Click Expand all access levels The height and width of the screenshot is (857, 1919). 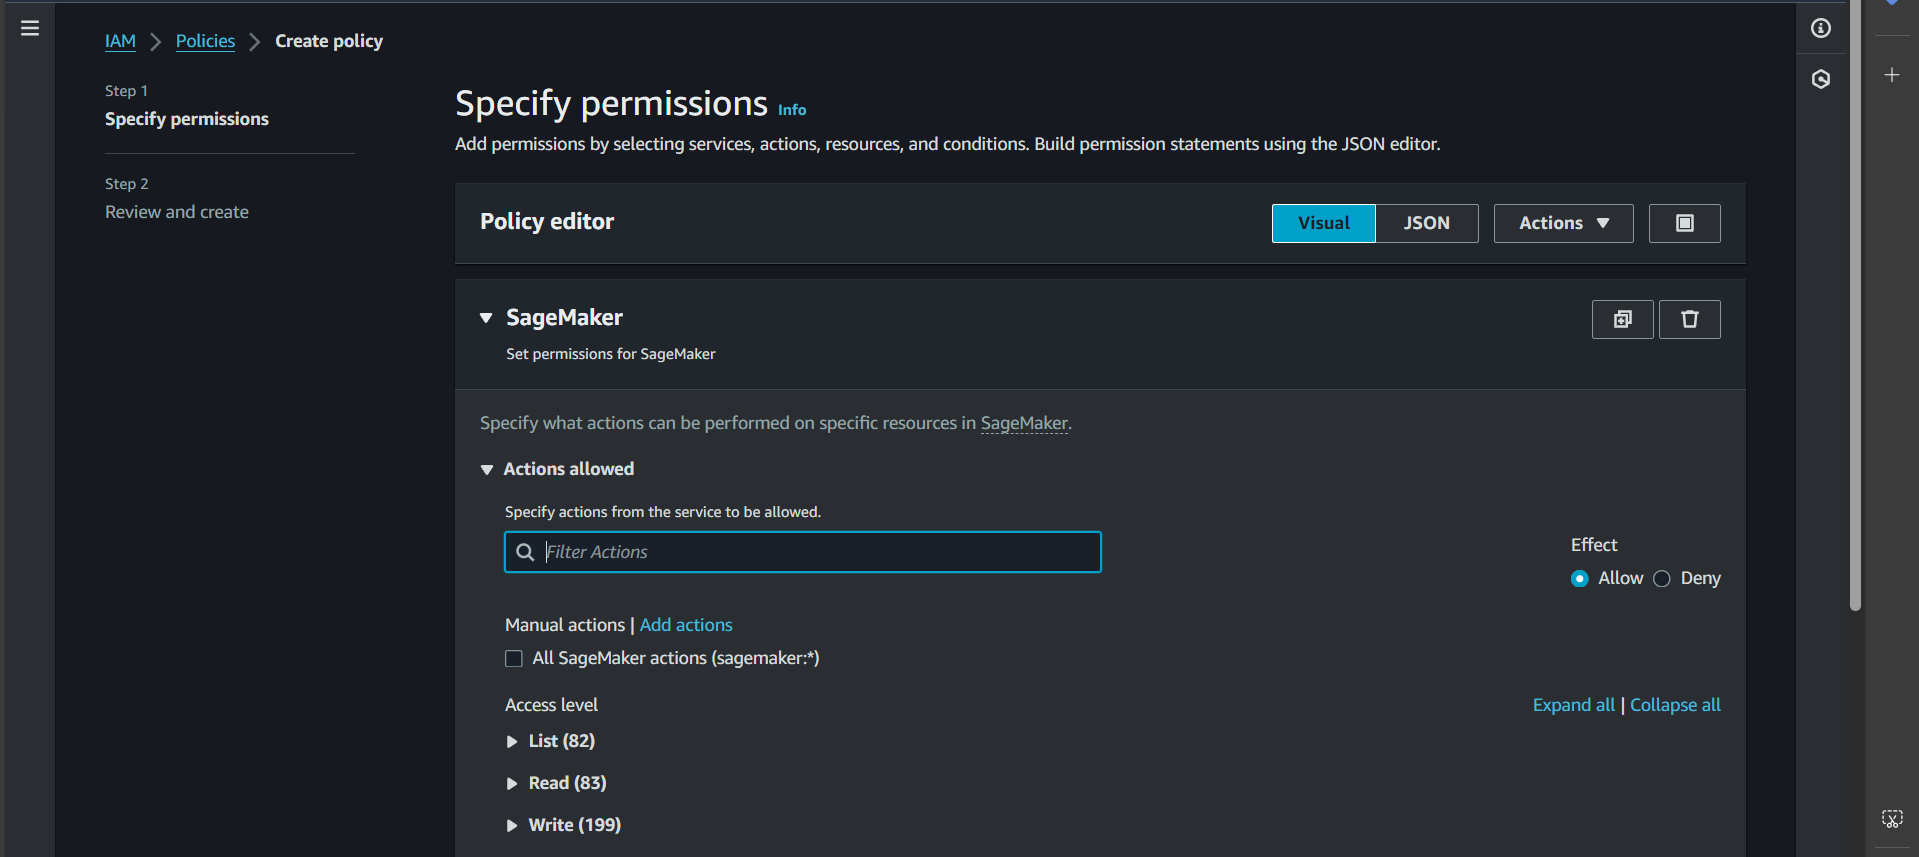tap(1574, 705)
